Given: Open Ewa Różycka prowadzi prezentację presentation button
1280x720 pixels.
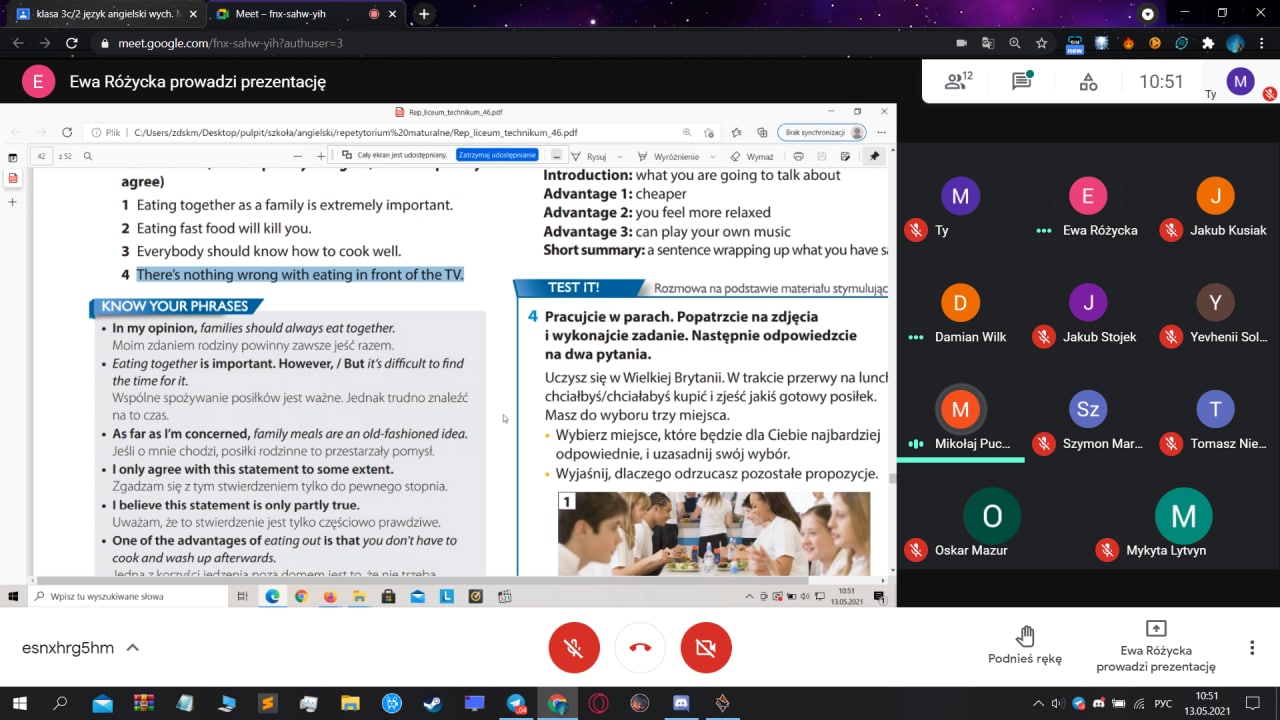Looking at the screenshot, I should (1156, 646).
